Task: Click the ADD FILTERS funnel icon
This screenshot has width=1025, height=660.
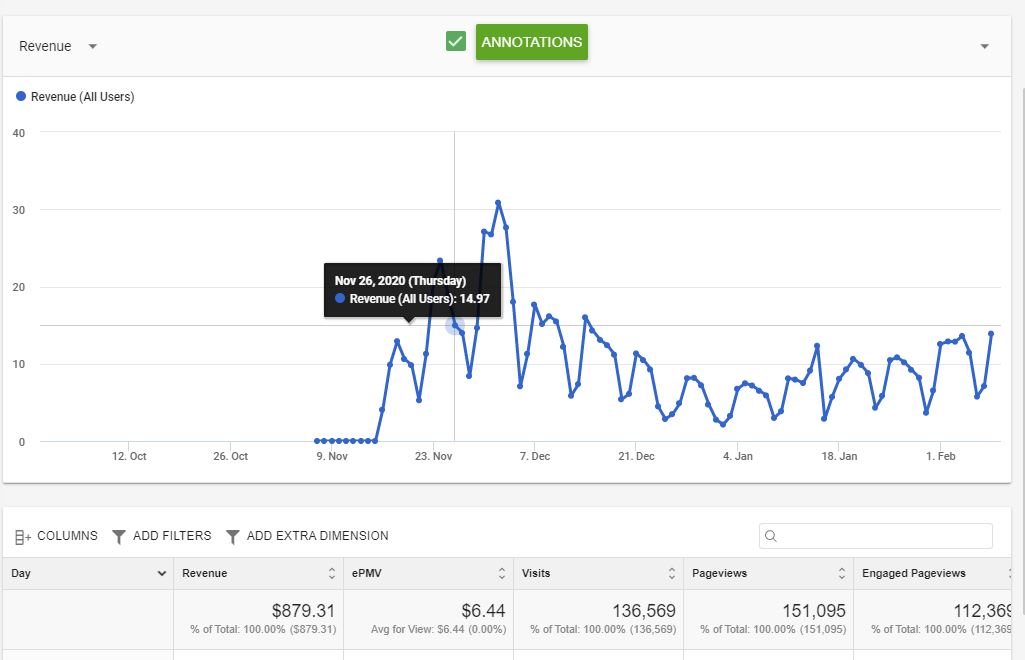Action: [119, 536]
